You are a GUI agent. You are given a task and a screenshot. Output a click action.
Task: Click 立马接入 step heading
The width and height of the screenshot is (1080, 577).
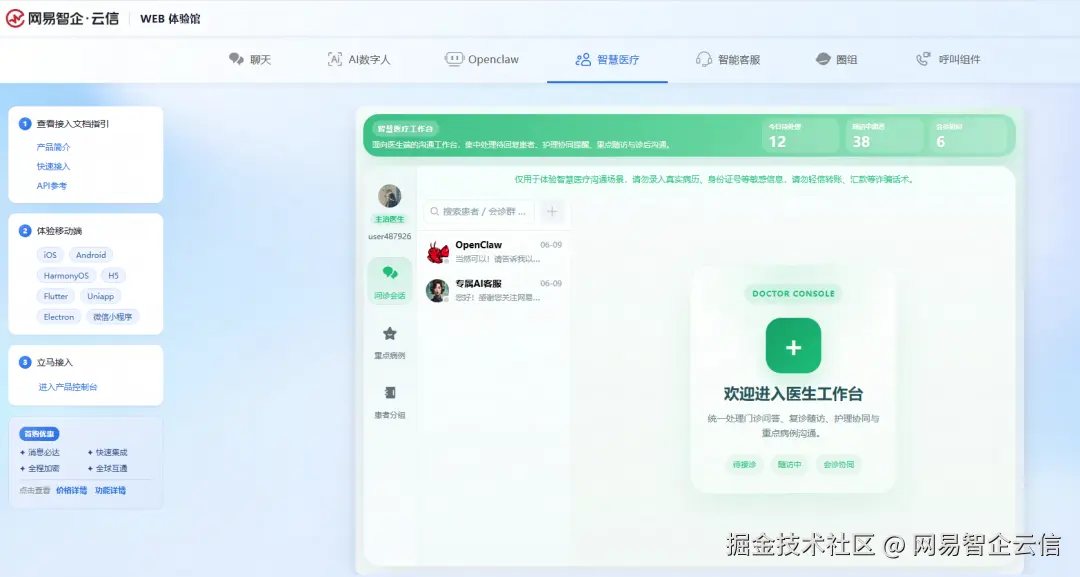pos(54,362)
